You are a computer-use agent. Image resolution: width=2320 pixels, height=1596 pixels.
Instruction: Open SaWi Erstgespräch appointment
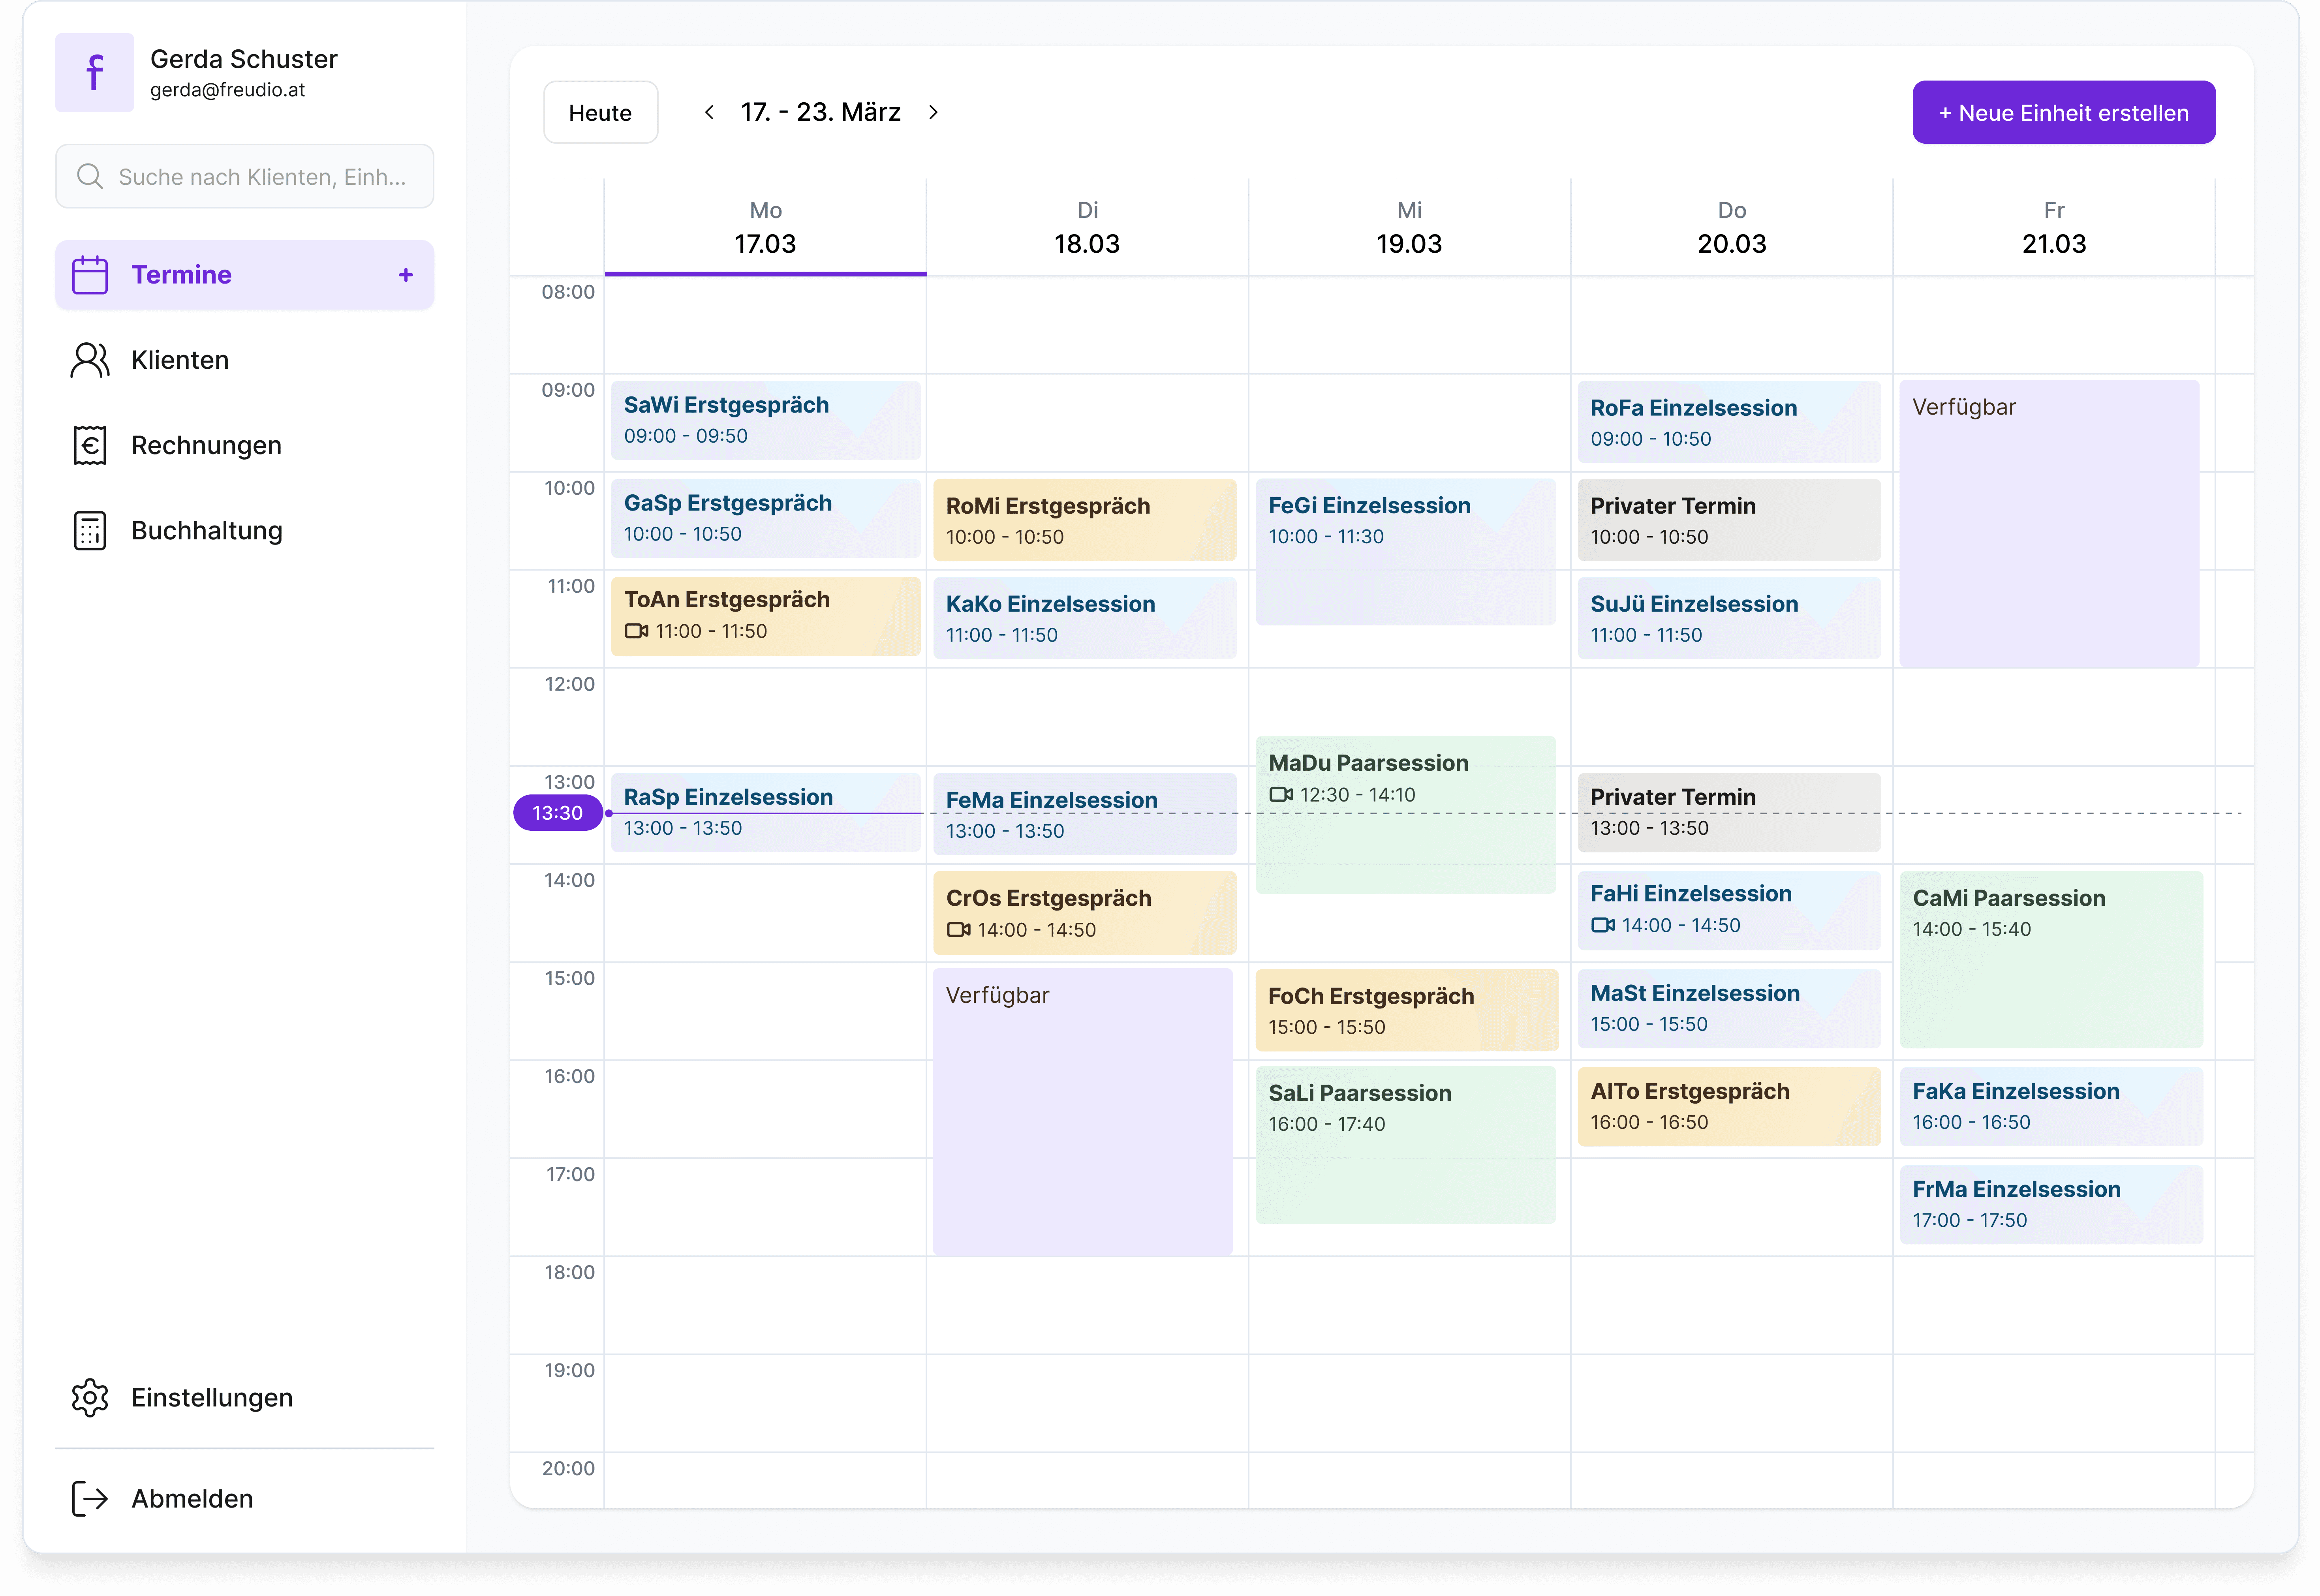tap(766, 420)
